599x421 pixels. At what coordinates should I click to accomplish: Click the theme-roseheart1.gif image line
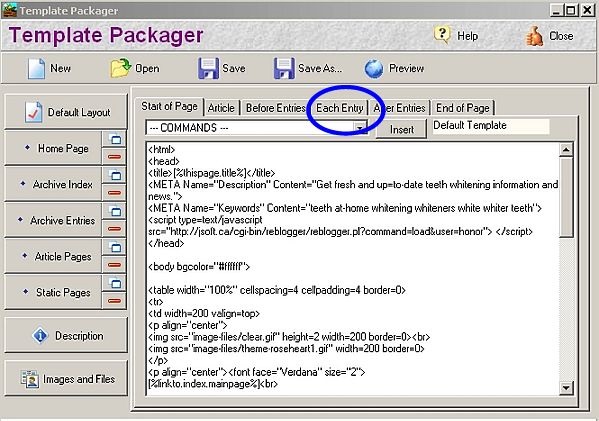click(286, 348)
